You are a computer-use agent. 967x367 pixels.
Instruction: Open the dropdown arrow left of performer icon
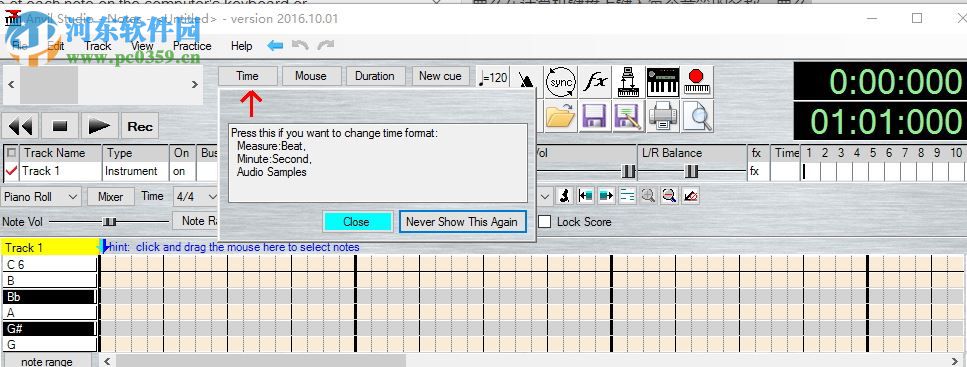point(545,197)
